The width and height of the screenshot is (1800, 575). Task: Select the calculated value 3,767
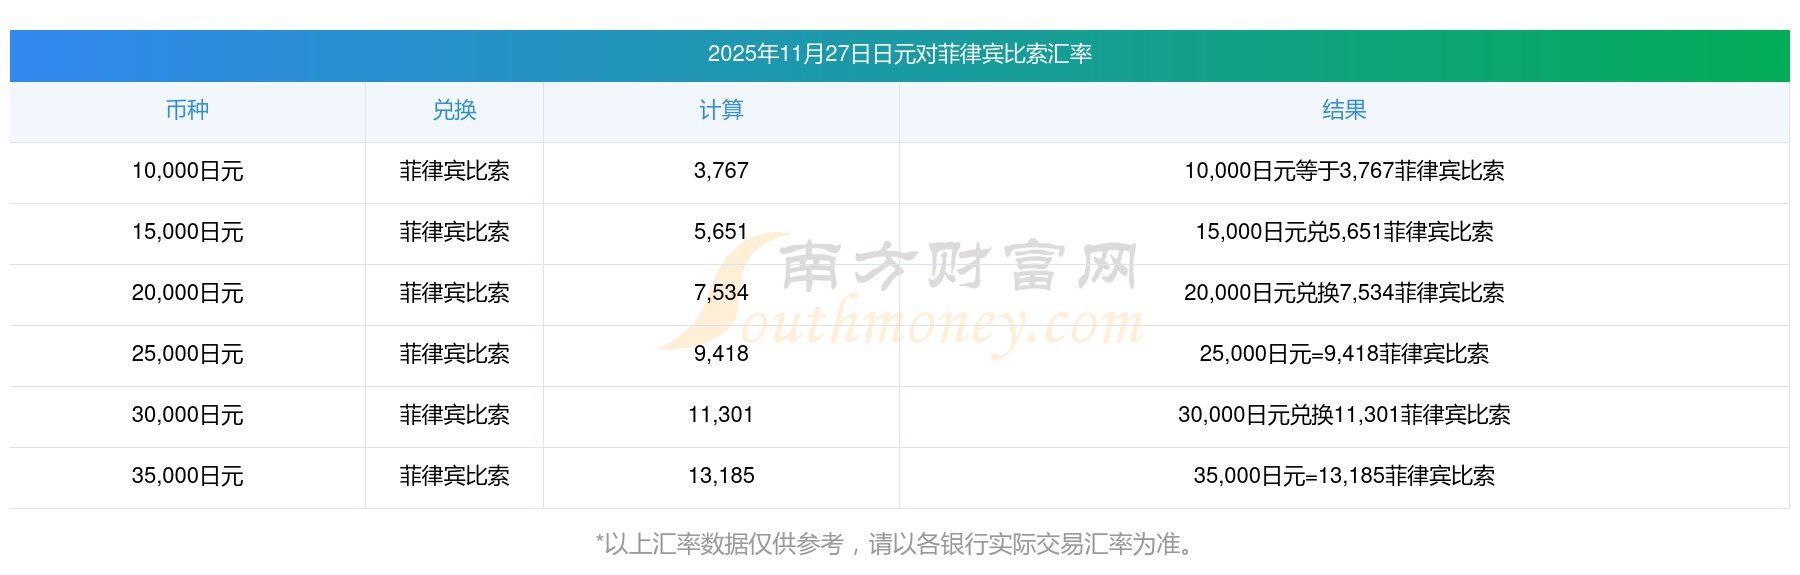click(x=721, y=171)
